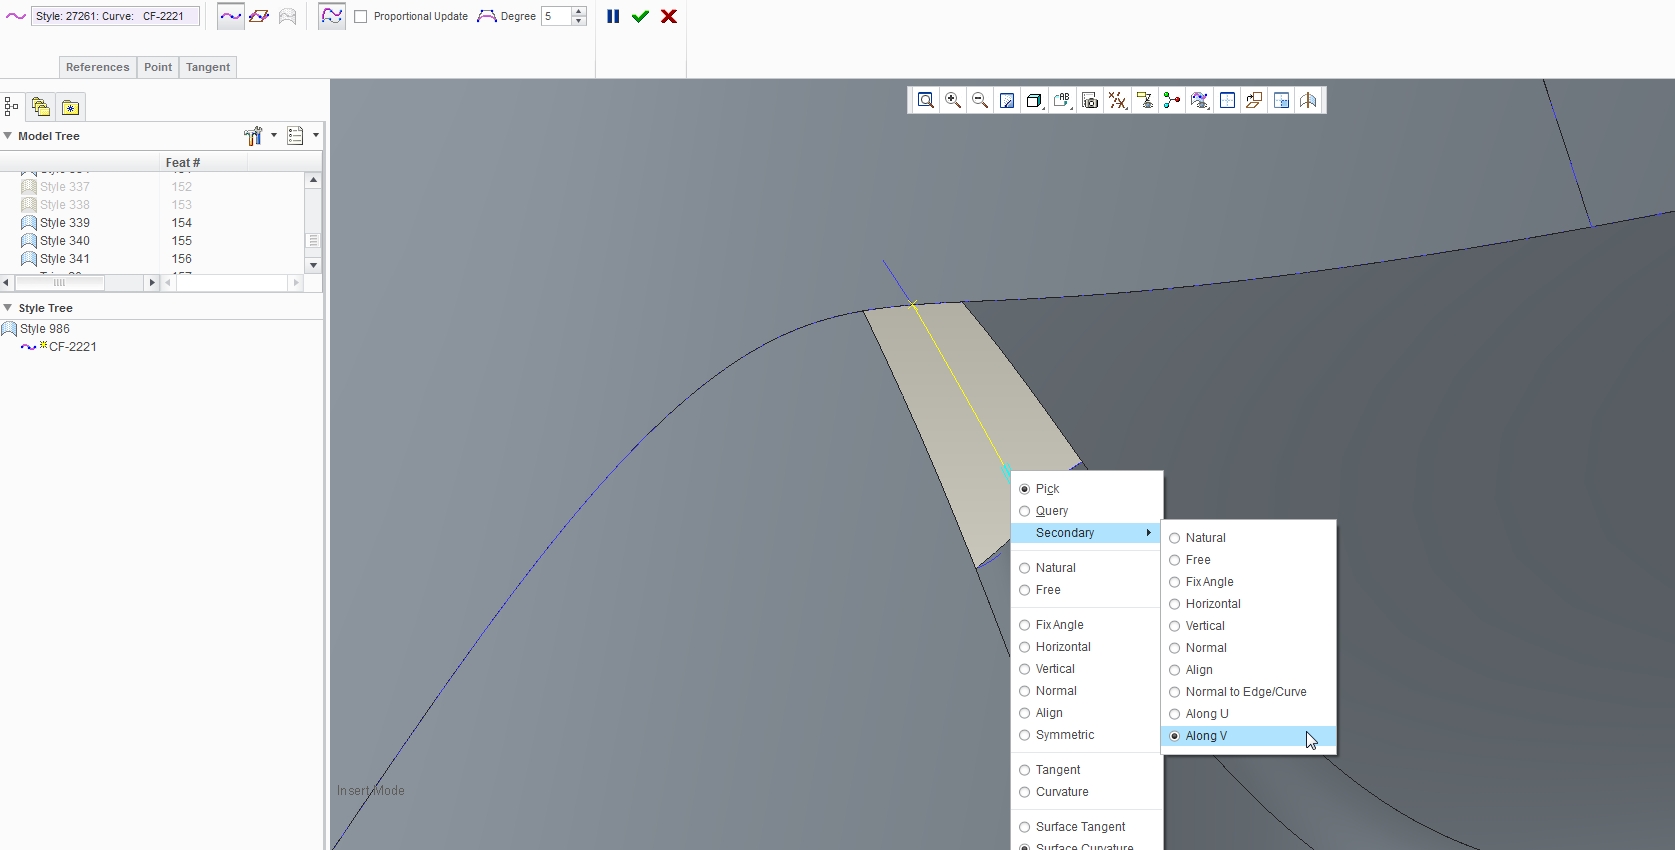Open the Point tab
This screenshot has height=850, width=1675.
158,67
